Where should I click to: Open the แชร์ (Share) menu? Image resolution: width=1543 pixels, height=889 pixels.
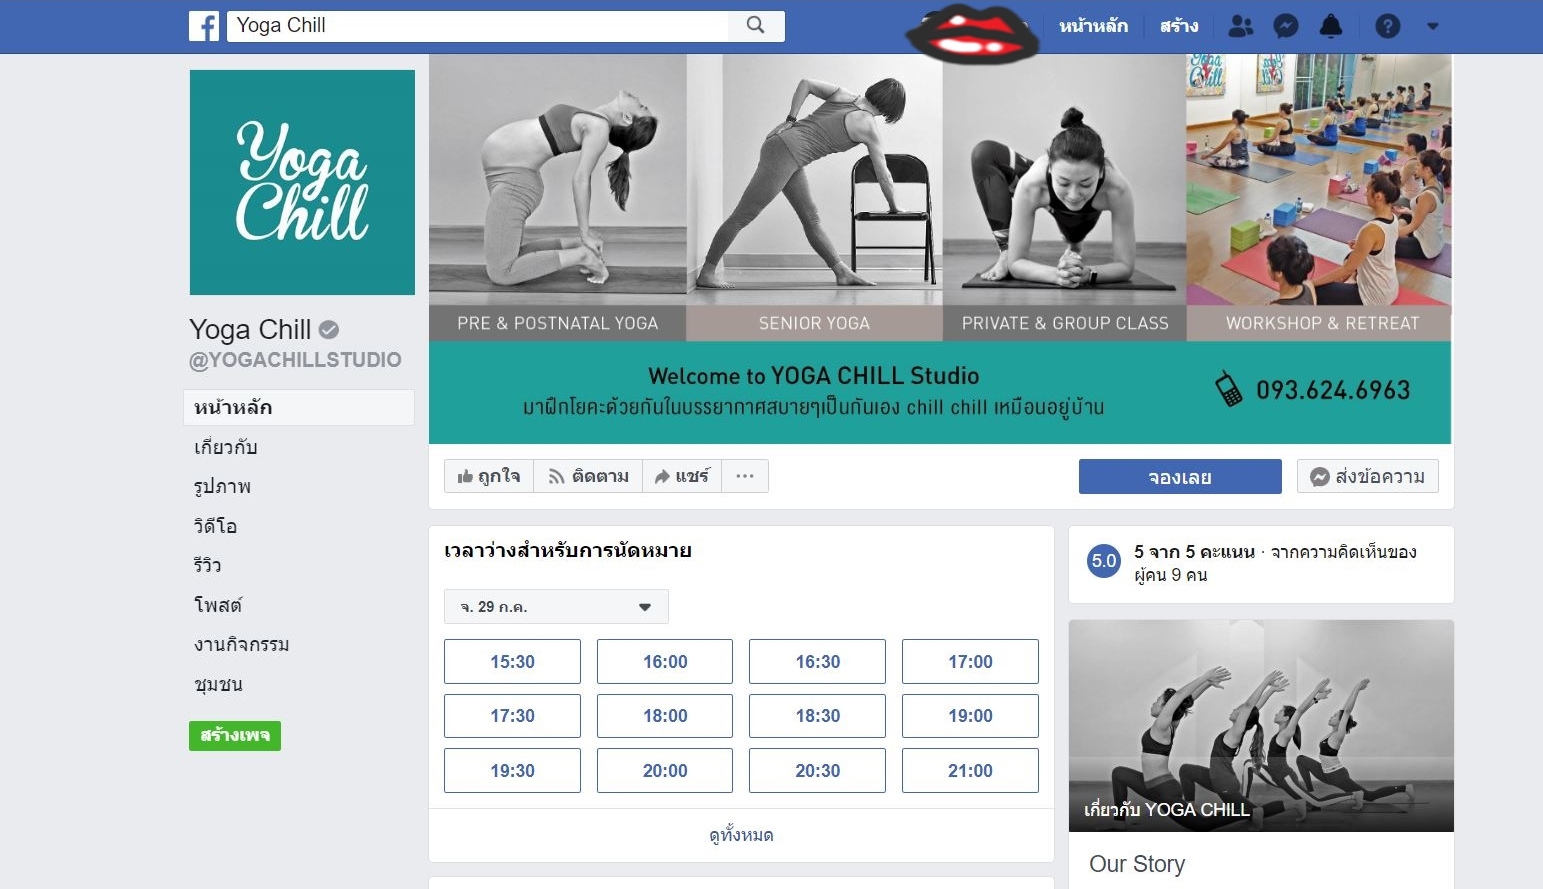(x=682, y=476)
